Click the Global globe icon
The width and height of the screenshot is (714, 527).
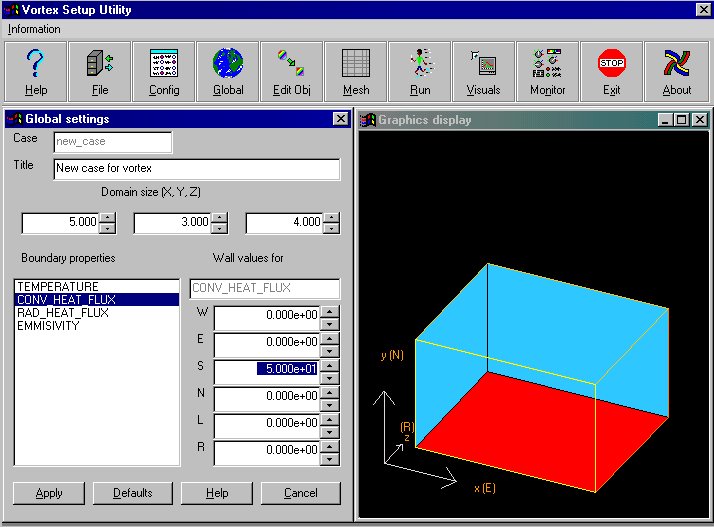[228, 72]
